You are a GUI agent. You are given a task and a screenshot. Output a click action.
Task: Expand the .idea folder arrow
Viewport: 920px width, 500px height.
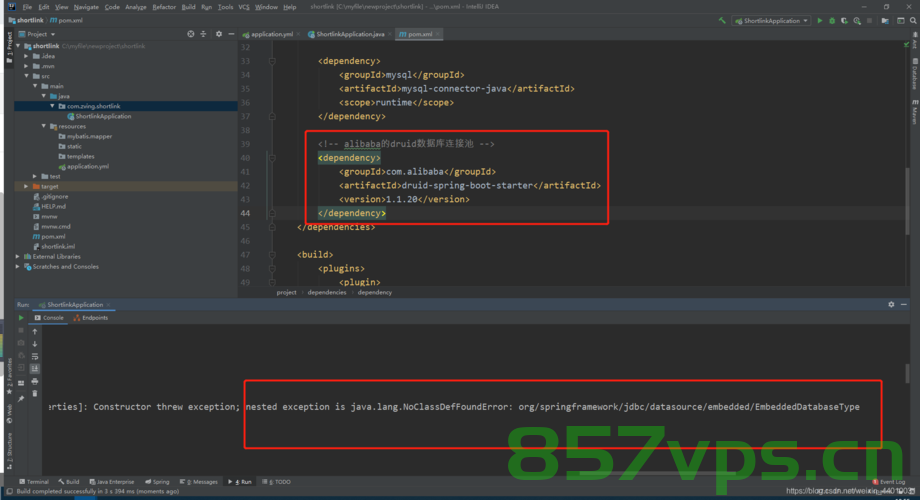click(x=26, y=56)
